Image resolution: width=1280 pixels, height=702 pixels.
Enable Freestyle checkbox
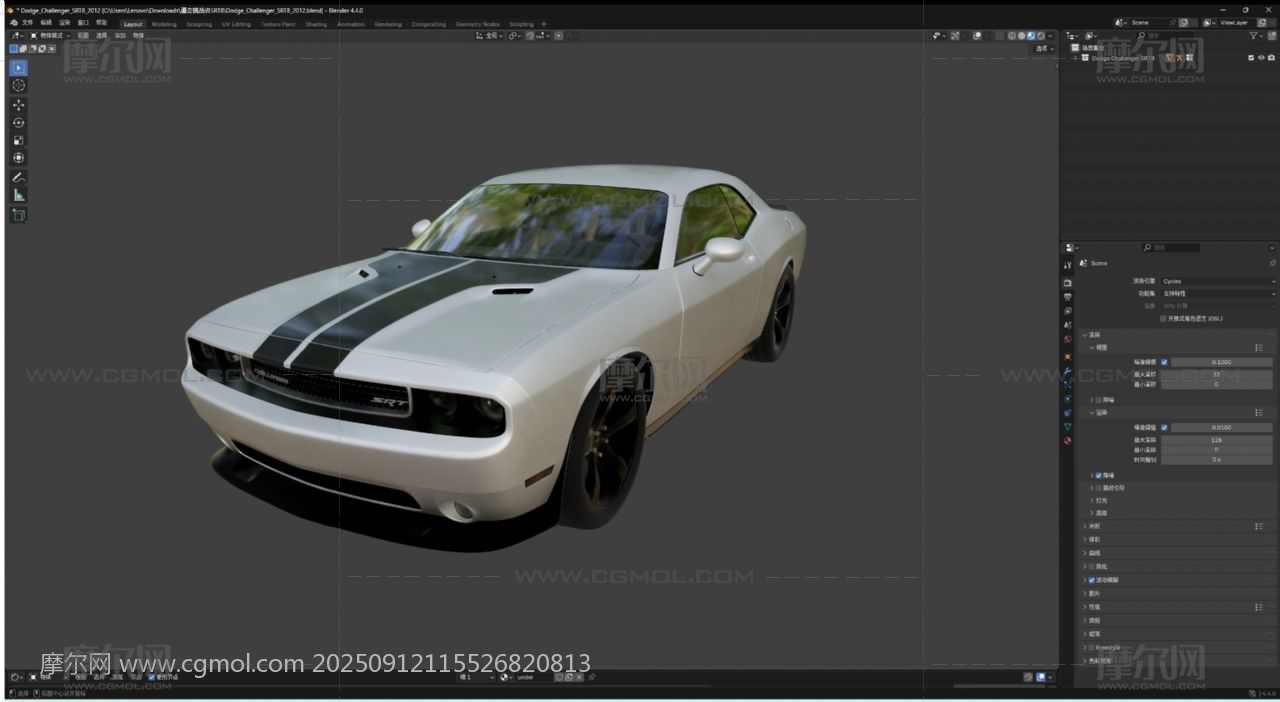pyautogui.click(x=1091, y=648)
